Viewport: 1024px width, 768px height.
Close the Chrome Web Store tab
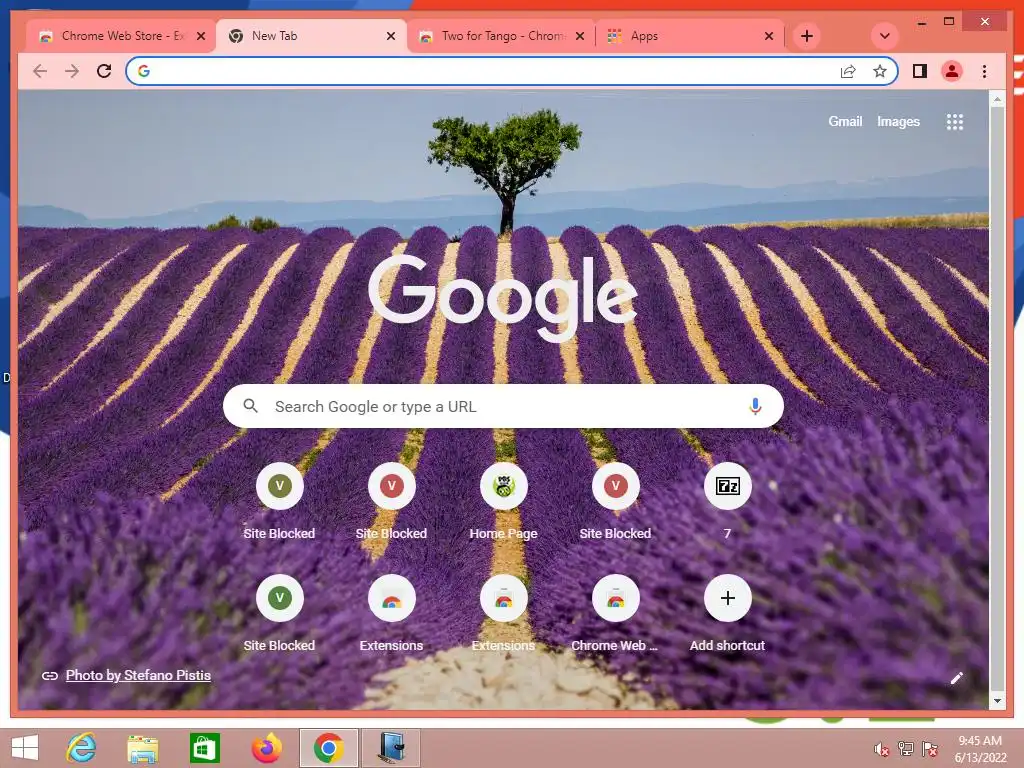click(201, 36)
